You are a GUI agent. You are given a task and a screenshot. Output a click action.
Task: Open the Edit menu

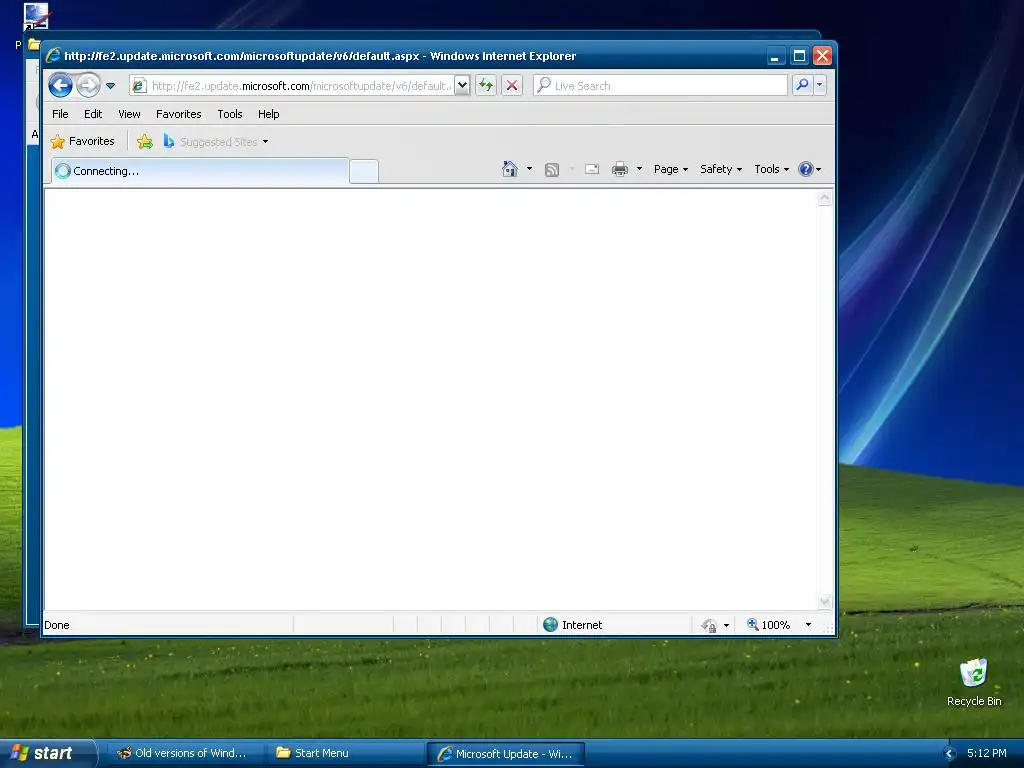[x=93, y=114]
